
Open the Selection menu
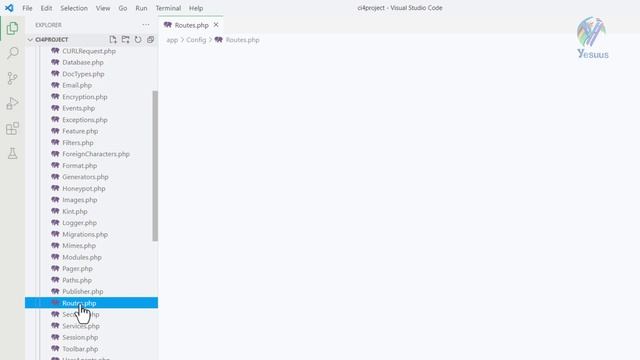(74, 8)
